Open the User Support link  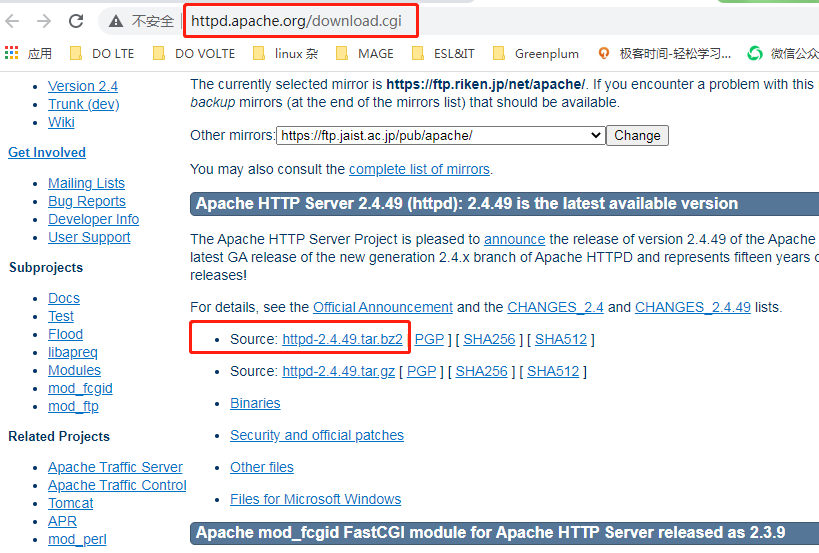pos(89,237)
